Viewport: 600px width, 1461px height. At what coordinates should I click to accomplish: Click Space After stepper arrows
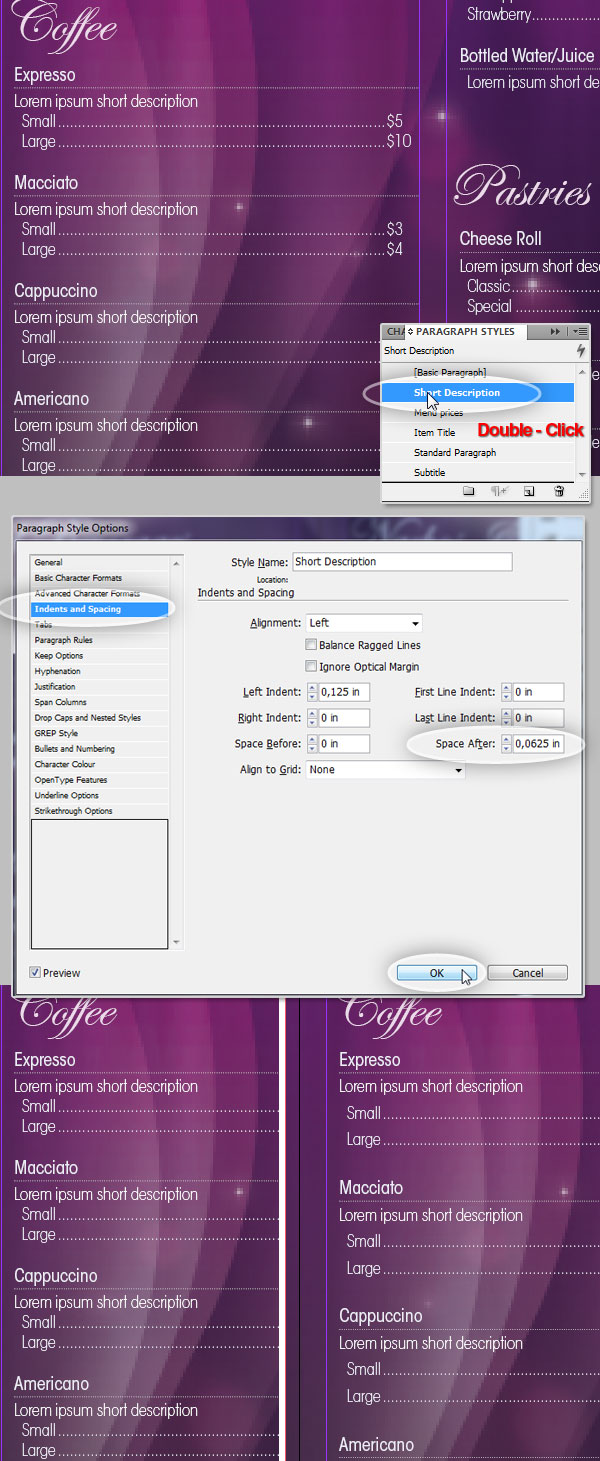click(x=506, y=744)
